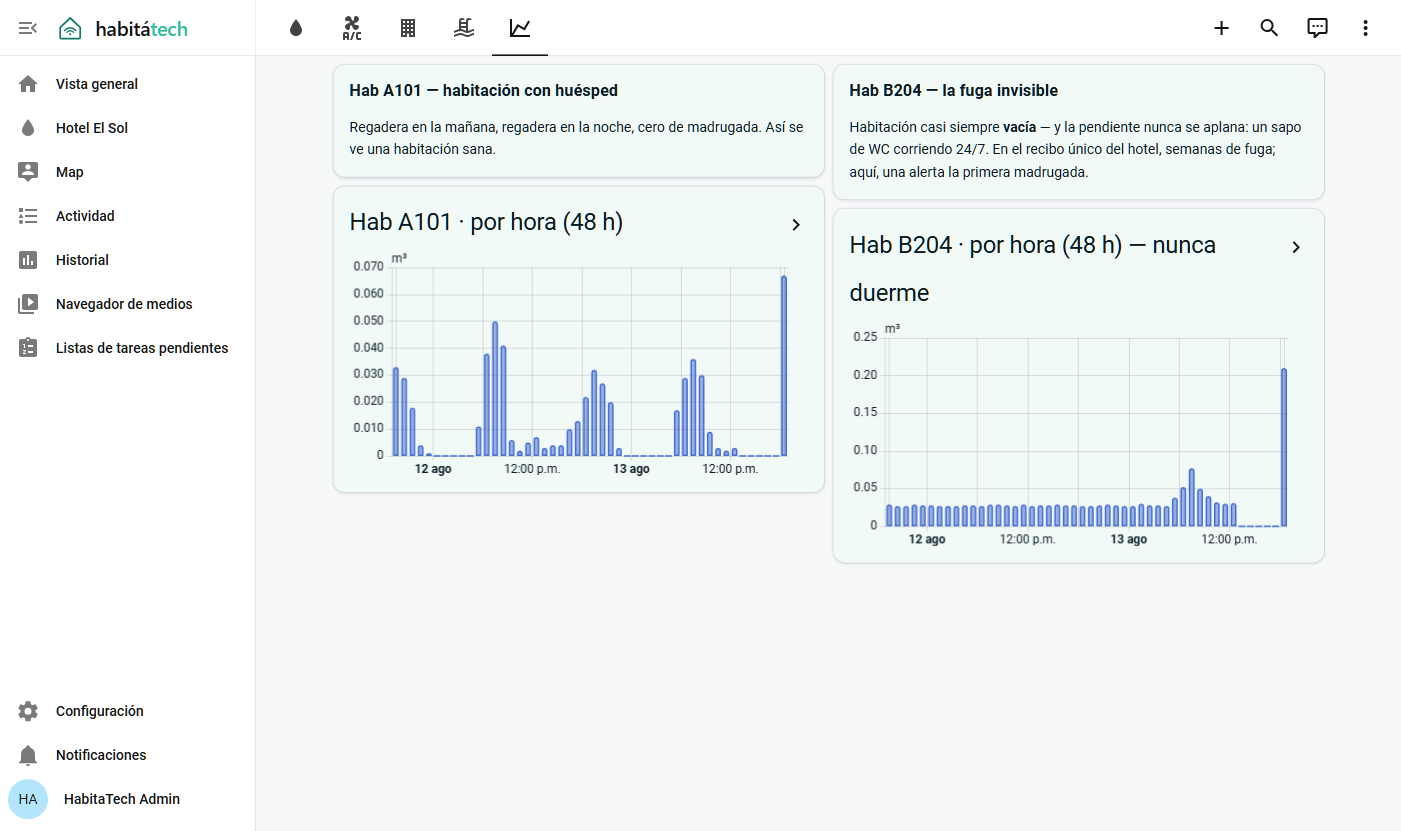Click the Navegador de medios icon
The height and width of the screenshot is (831, 1401).
28,304
